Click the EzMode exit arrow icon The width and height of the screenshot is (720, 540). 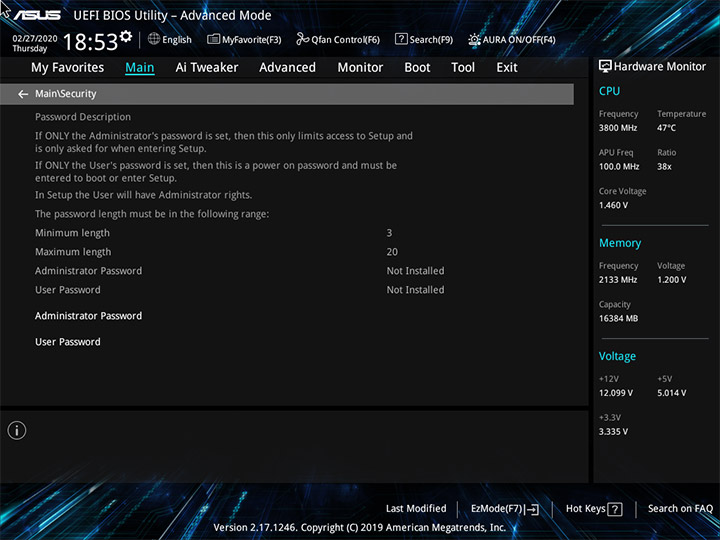click(x=532, y=509)
